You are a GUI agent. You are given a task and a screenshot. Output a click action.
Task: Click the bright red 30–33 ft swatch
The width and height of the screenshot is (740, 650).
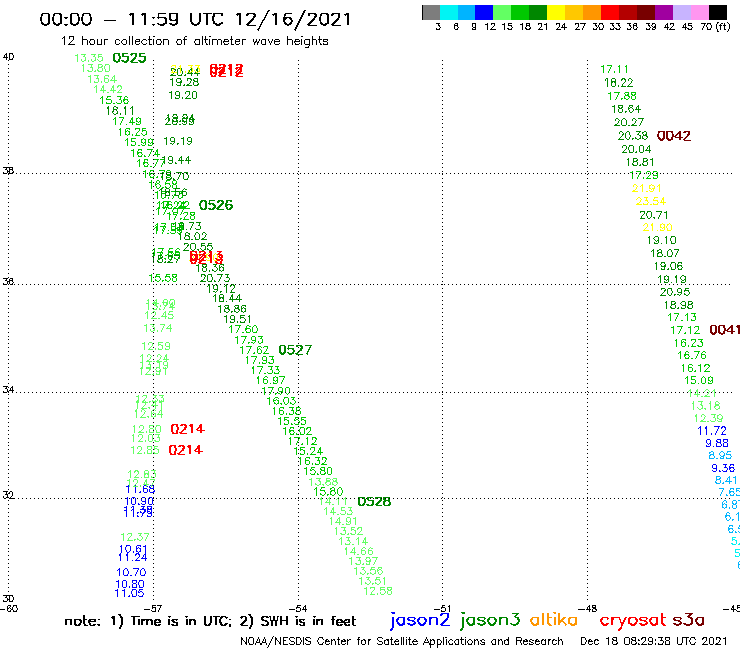(610, 12)
